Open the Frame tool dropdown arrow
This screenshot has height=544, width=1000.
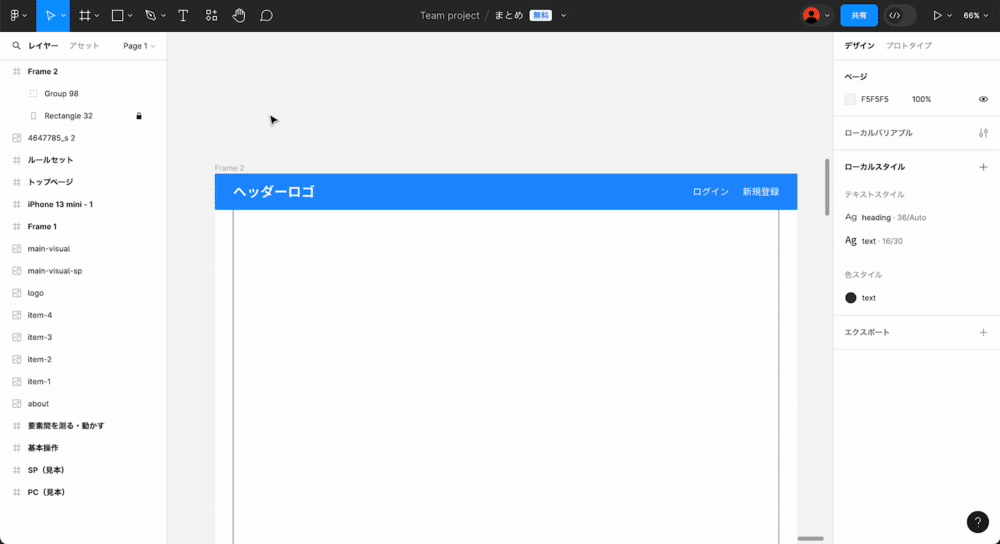tap(97, 16)
